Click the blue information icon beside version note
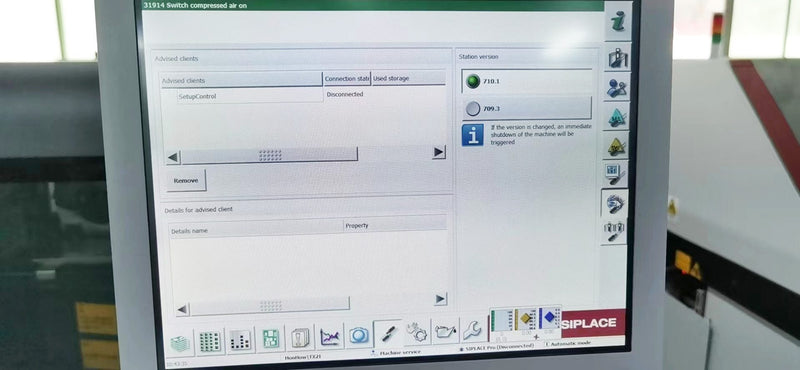This screenshot has height=370, width=800. point(473,135)
